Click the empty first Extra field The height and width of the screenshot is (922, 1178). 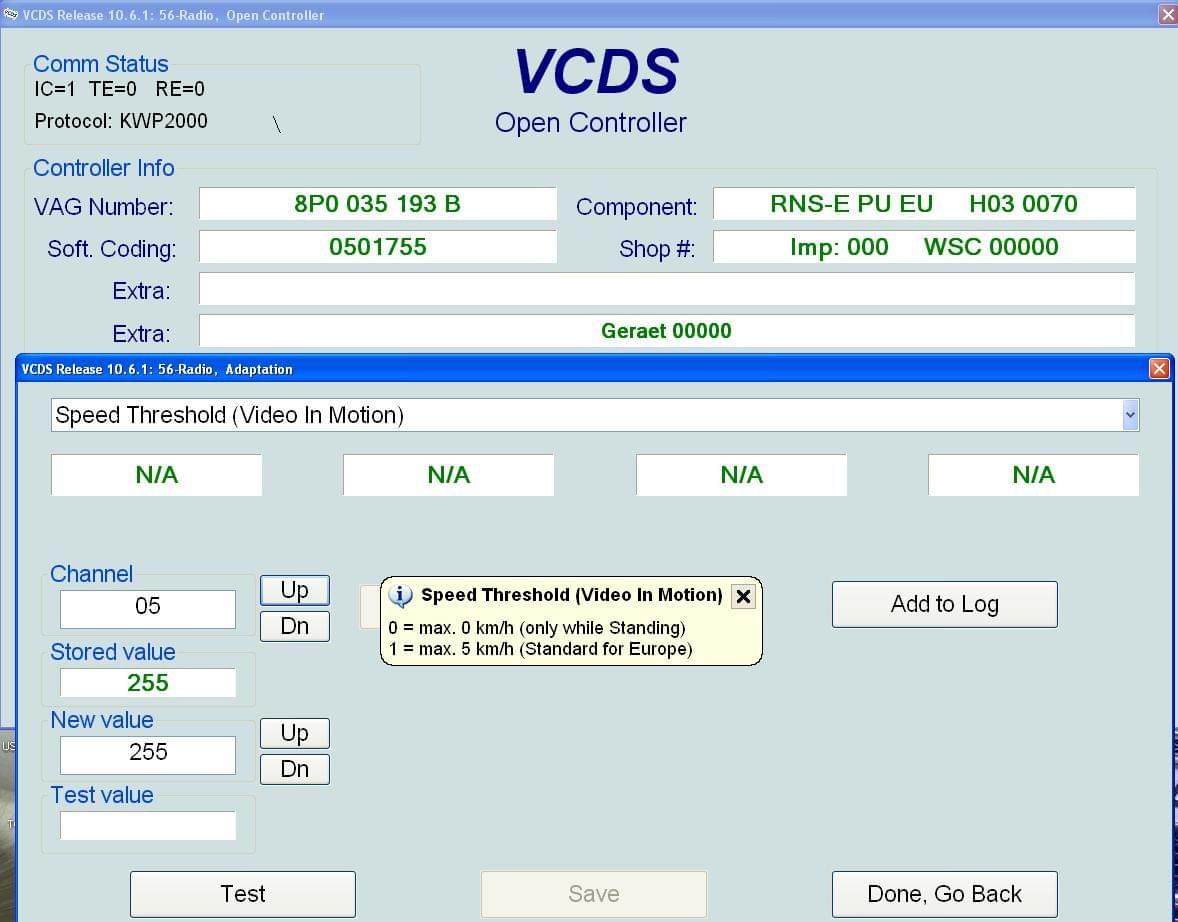pos(666,289)
